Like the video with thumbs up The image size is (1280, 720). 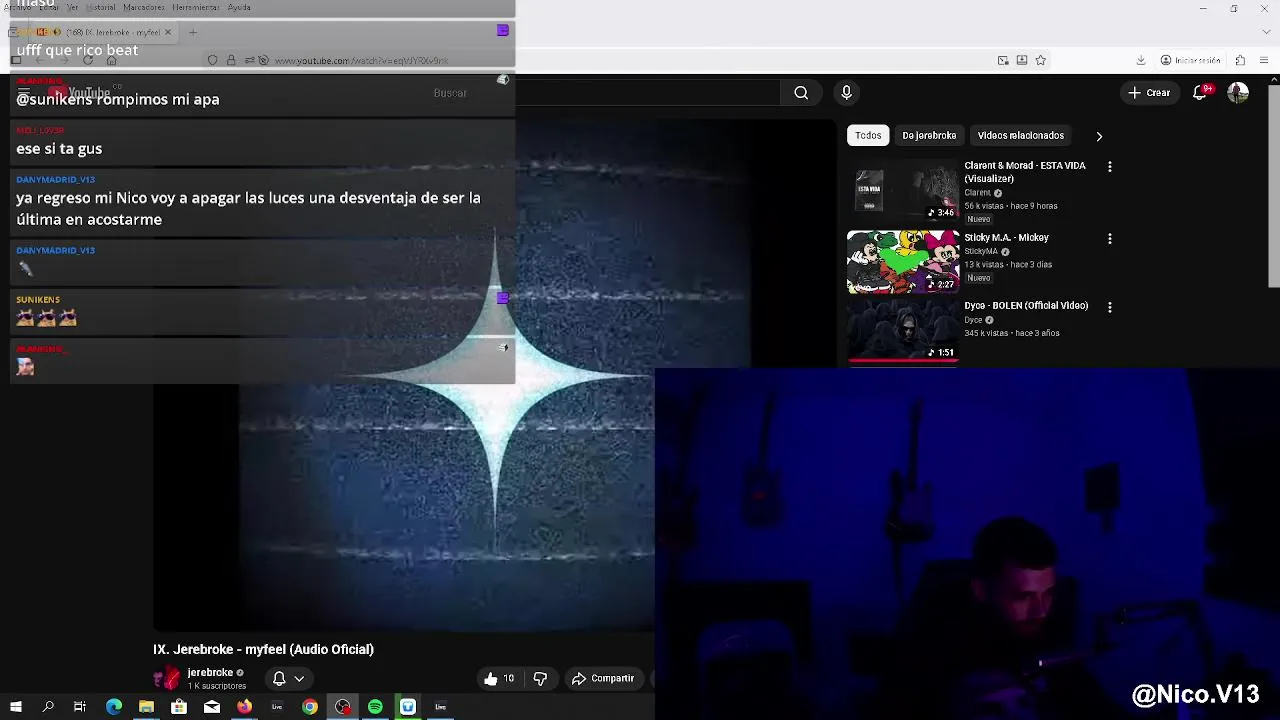[x=499, y=678]
